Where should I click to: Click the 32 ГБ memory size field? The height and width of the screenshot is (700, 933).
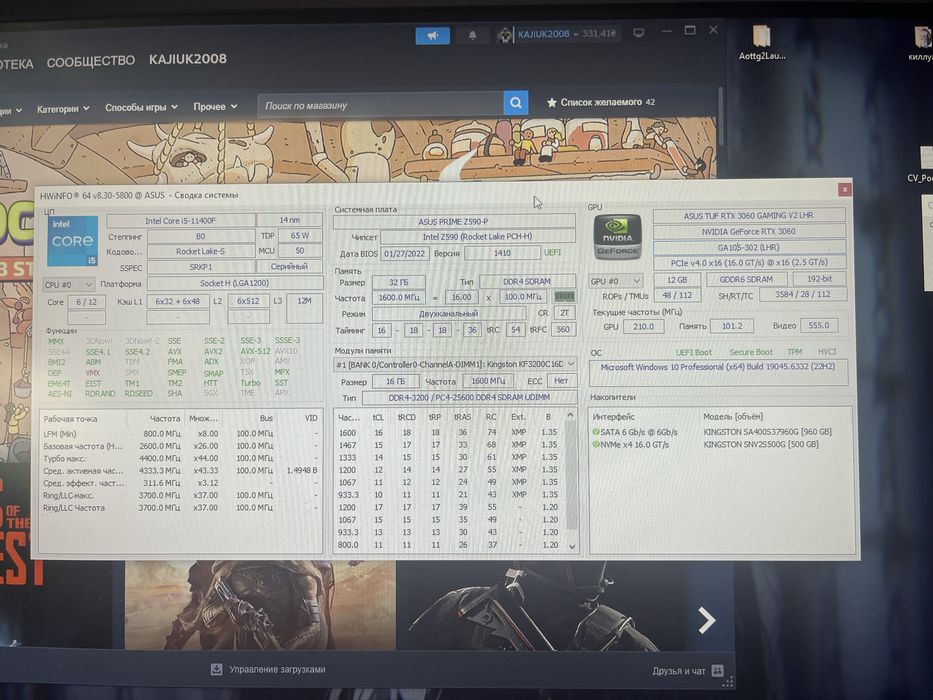(398, 282)
